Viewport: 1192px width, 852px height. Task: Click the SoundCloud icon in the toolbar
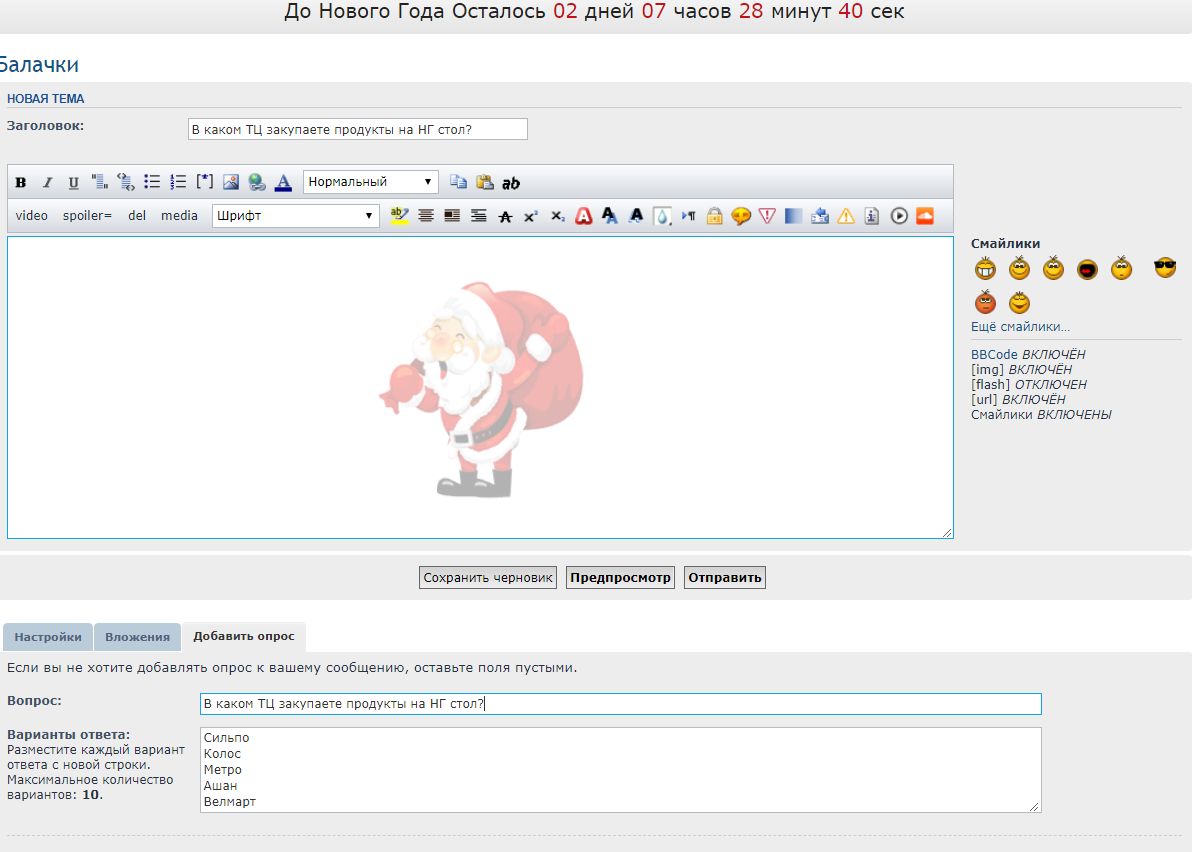(x=924, y=216)
